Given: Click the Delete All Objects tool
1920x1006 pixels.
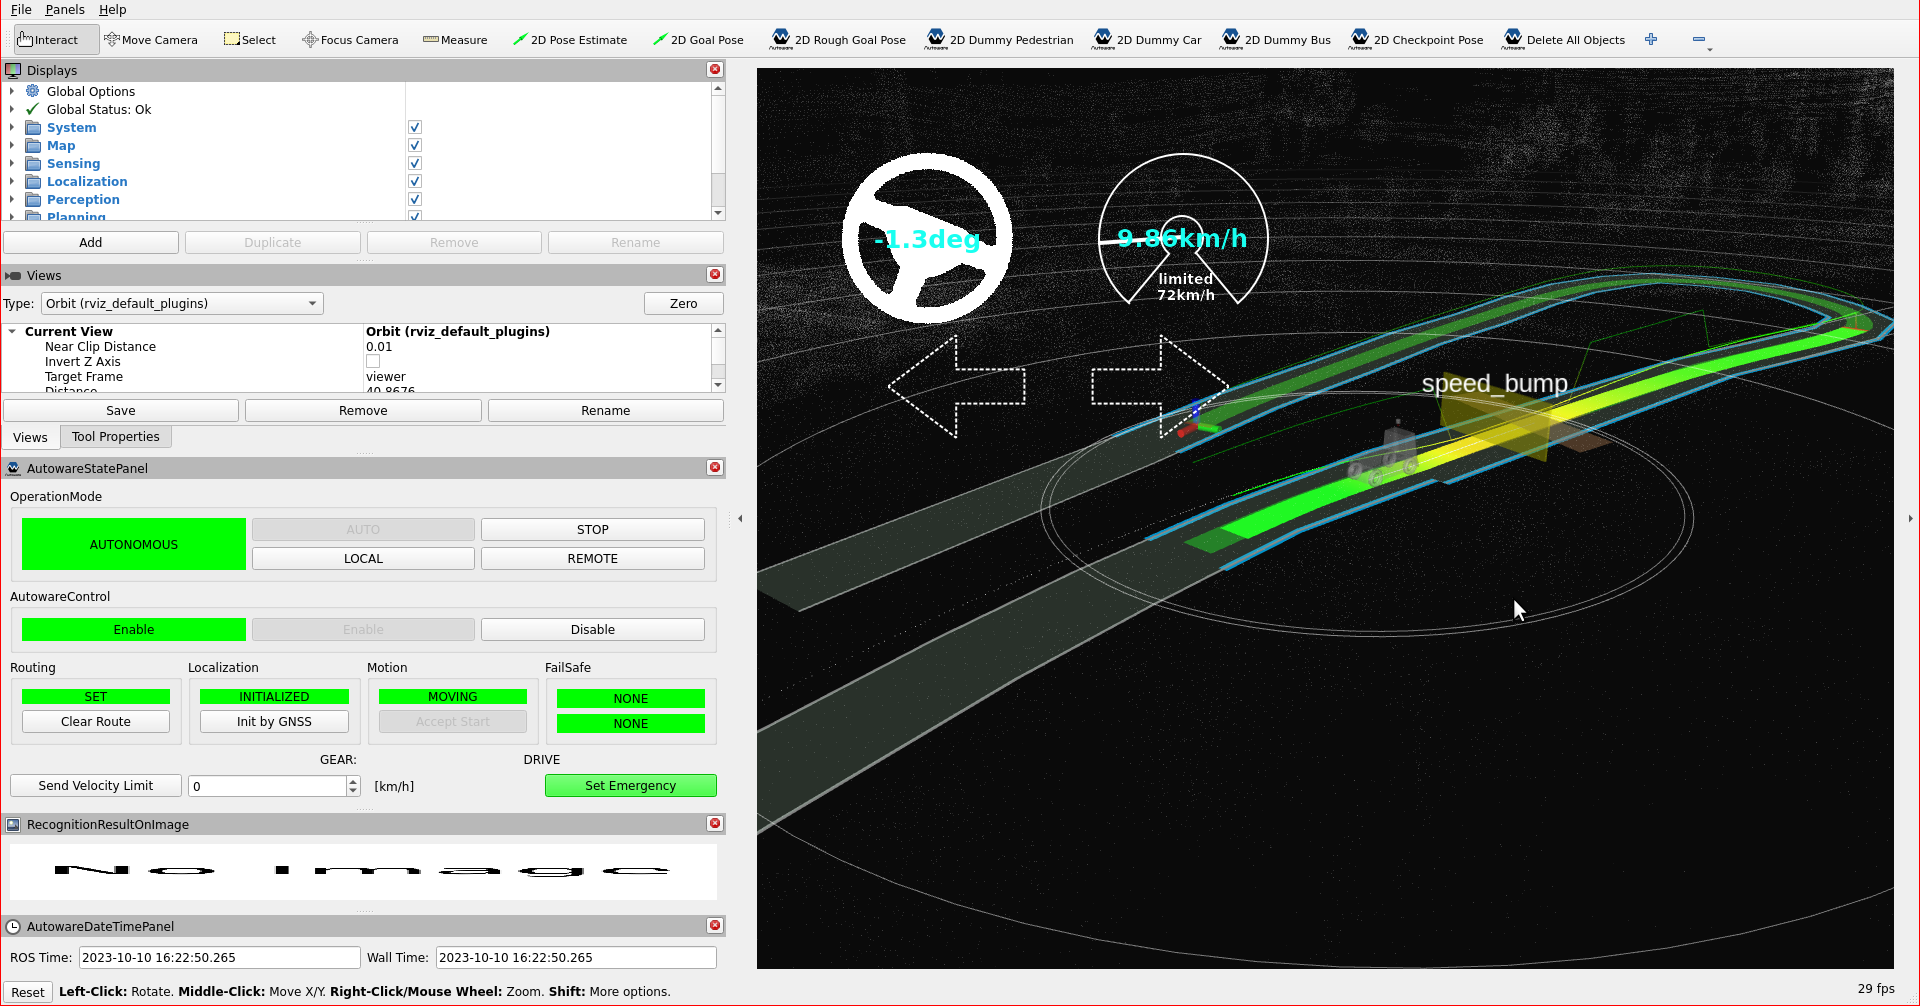Looking at the screenshot, I should tap(1564, 39).
